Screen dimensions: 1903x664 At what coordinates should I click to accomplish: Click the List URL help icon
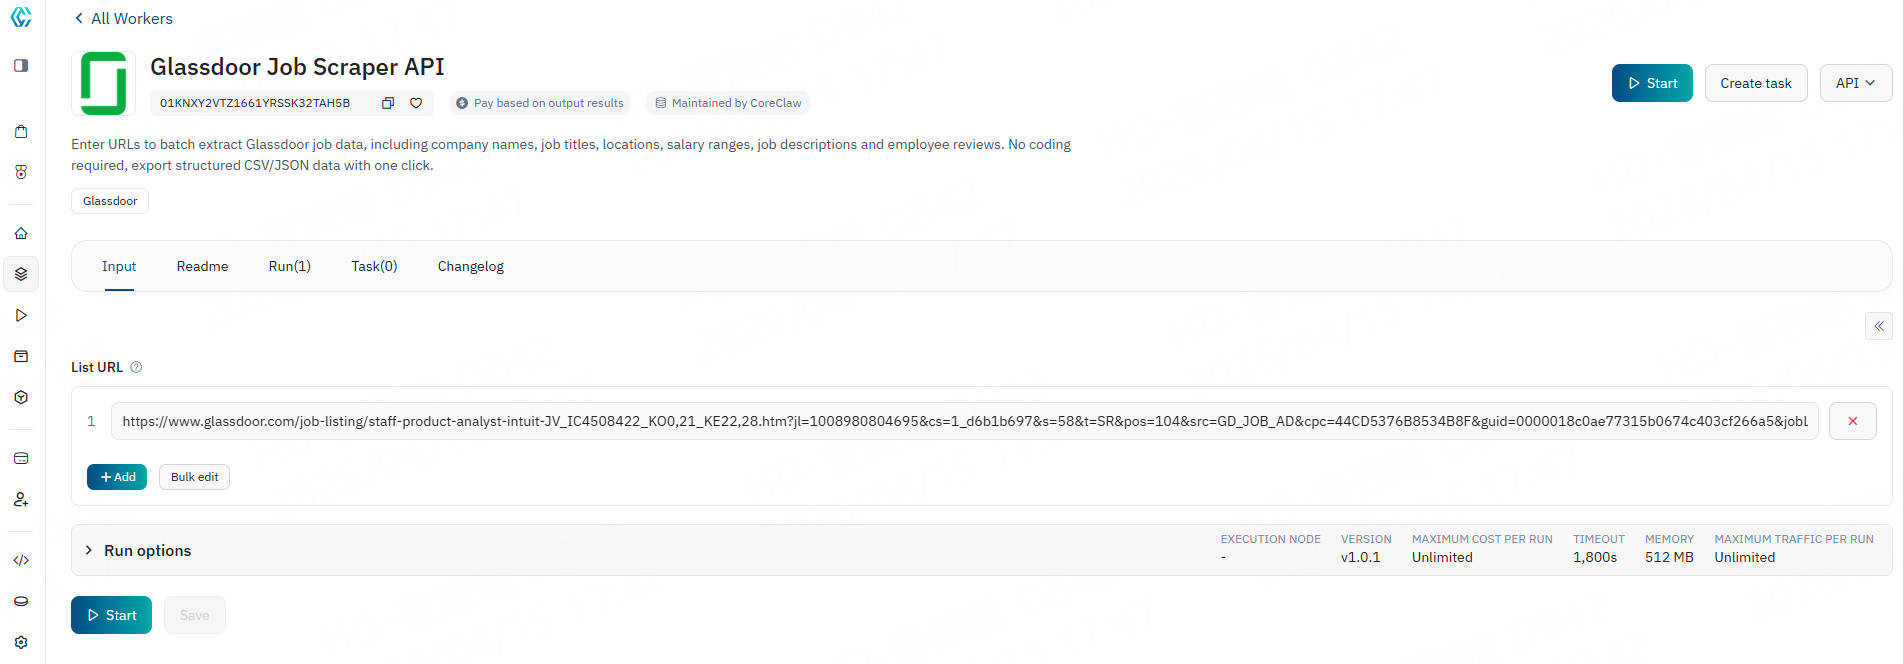pos(137,367)
